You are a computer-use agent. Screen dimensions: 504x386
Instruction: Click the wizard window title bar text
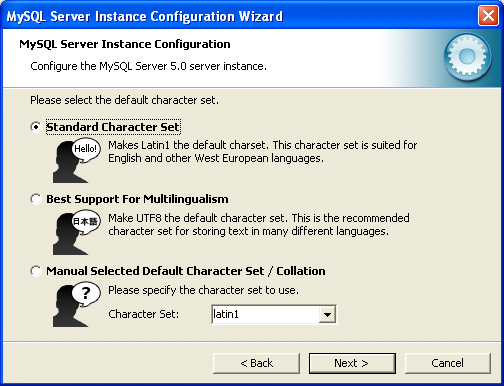coord(145,16)
